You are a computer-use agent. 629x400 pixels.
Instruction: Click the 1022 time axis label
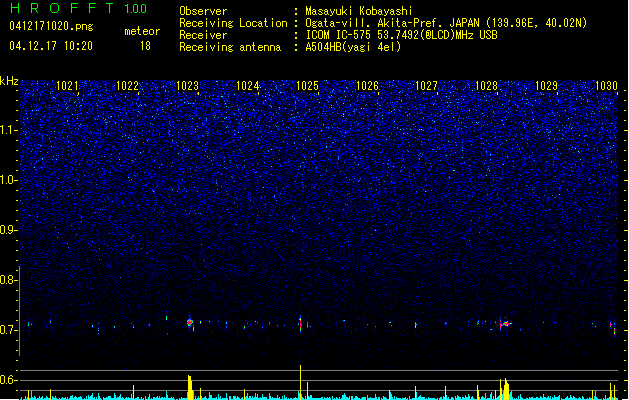[127, 86]
